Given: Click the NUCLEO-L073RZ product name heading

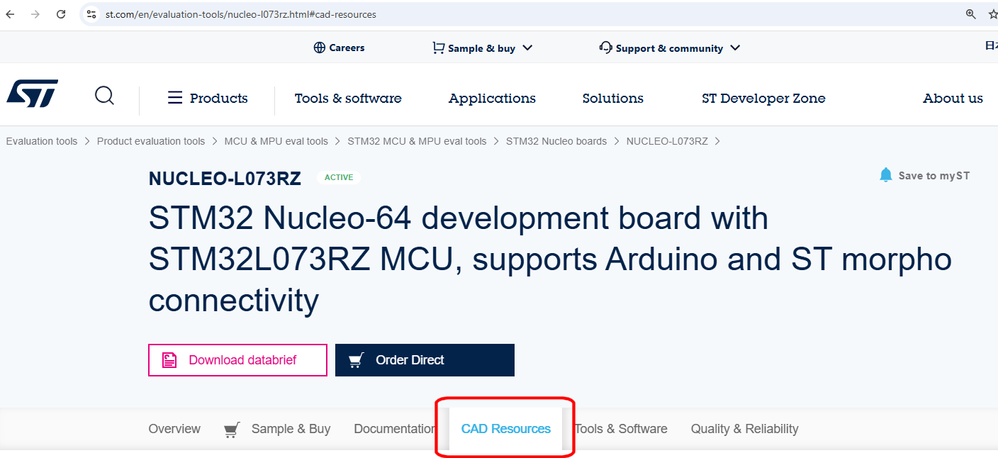Looking at the screenshot, I should click(x=225, y=179).
